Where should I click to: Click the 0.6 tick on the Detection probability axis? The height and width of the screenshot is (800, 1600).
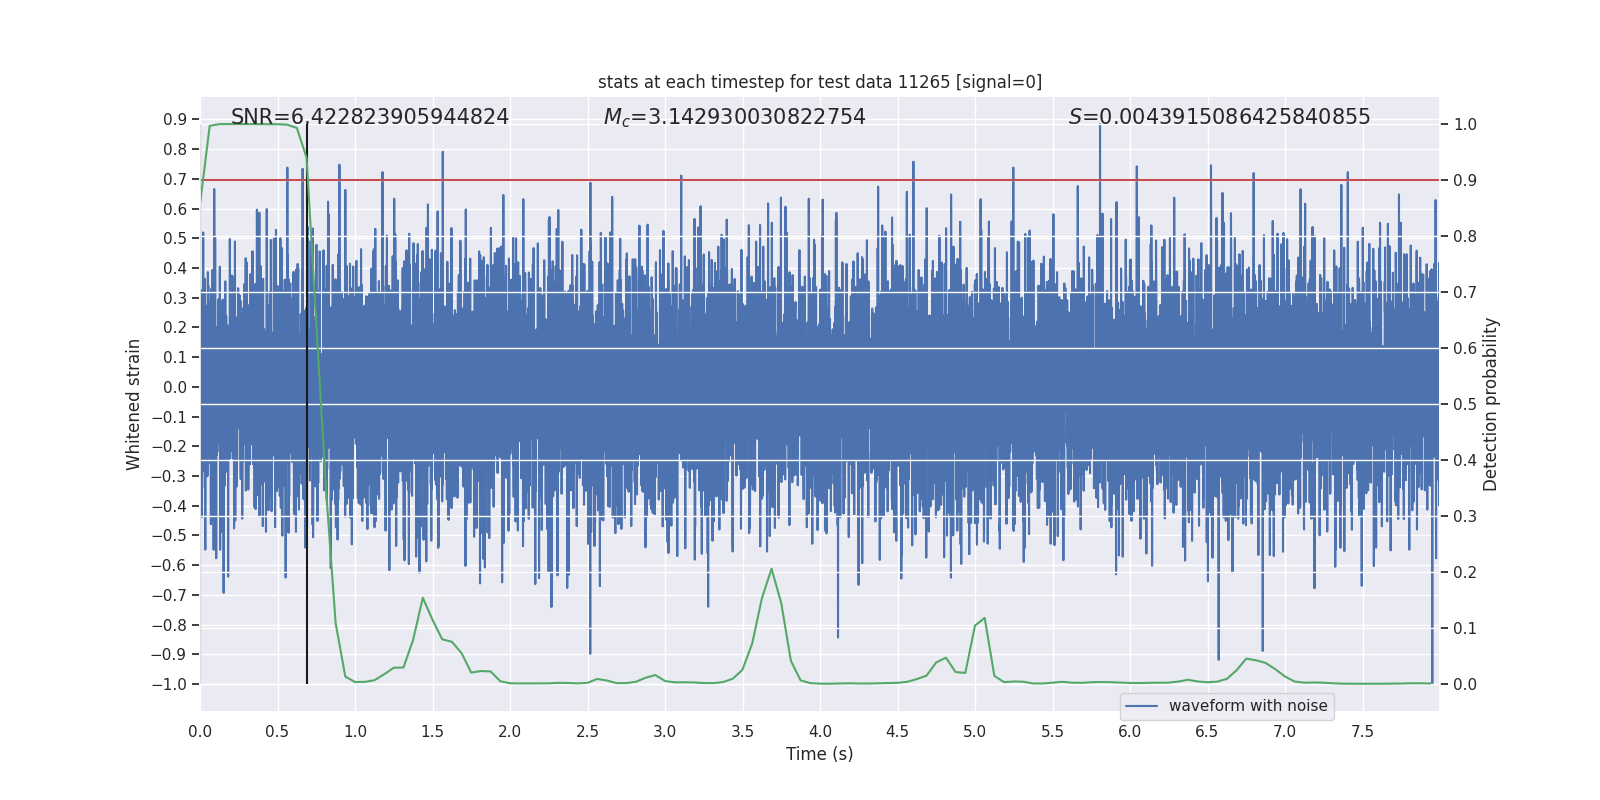(1465, 349)
